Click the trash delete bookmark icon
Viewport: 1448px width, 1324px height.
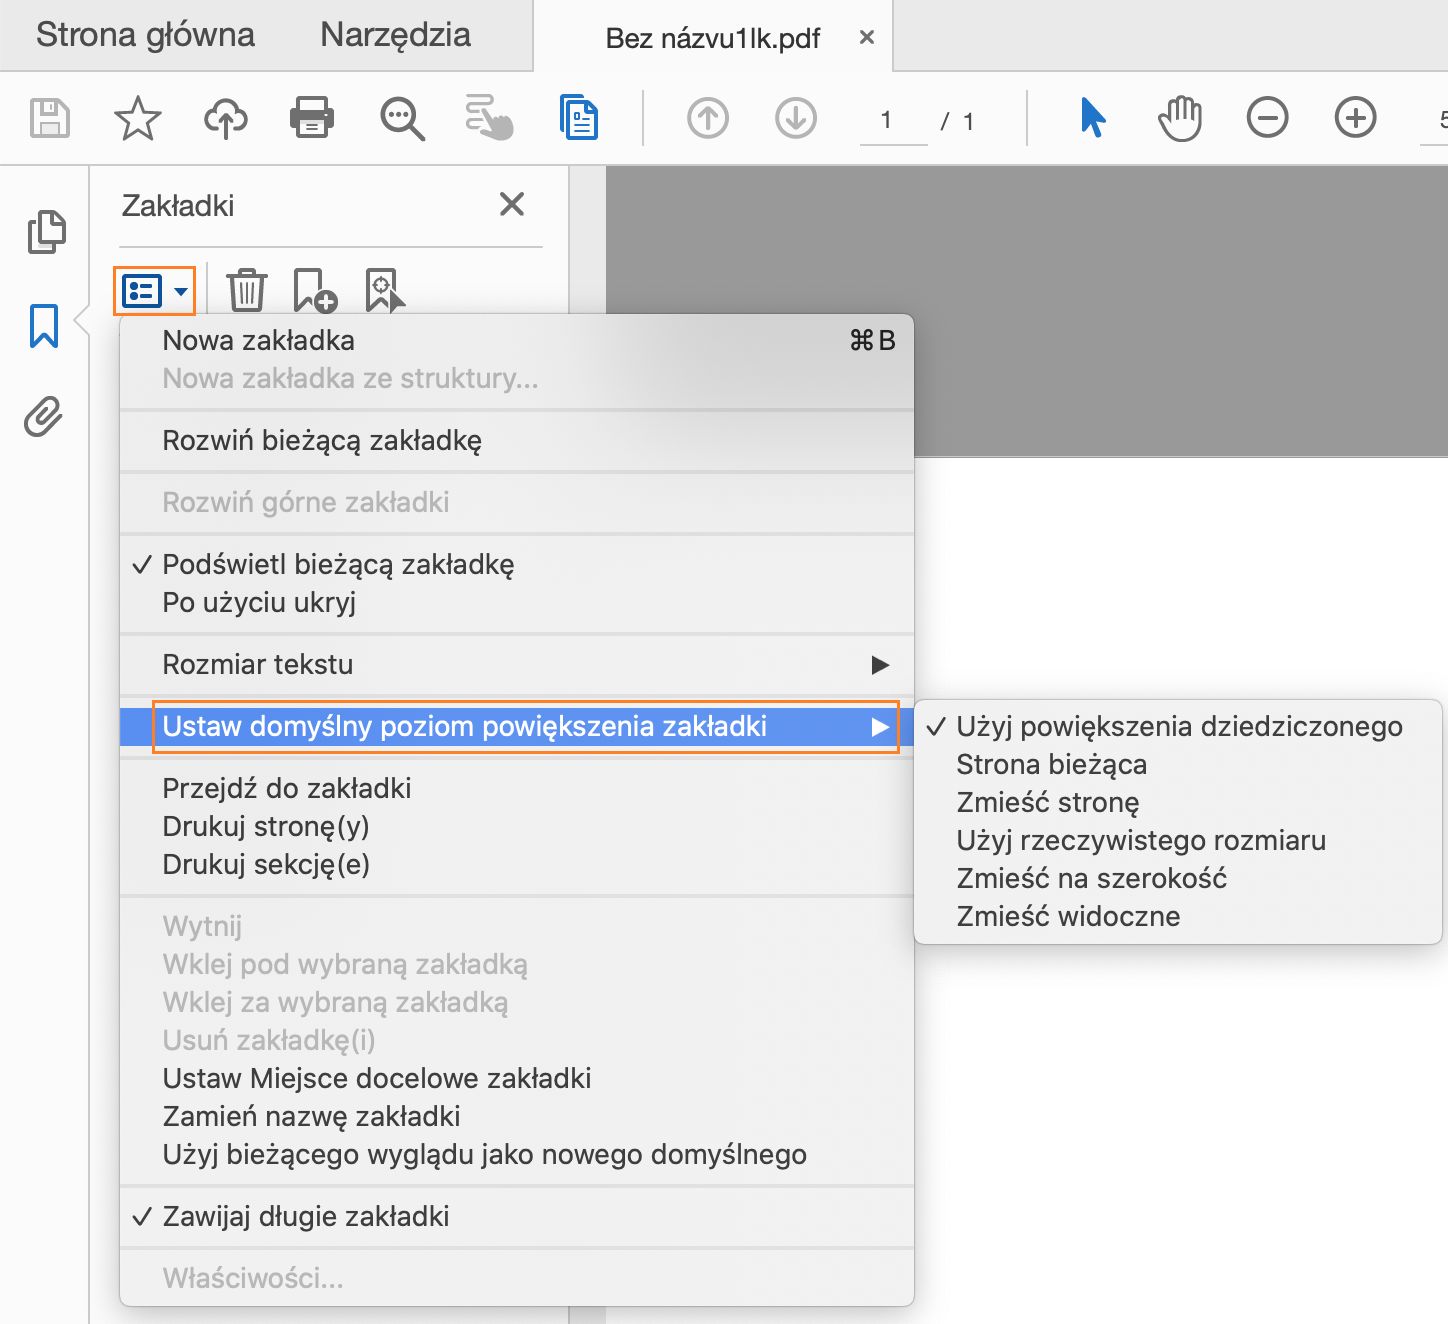[x=247, y=290]
